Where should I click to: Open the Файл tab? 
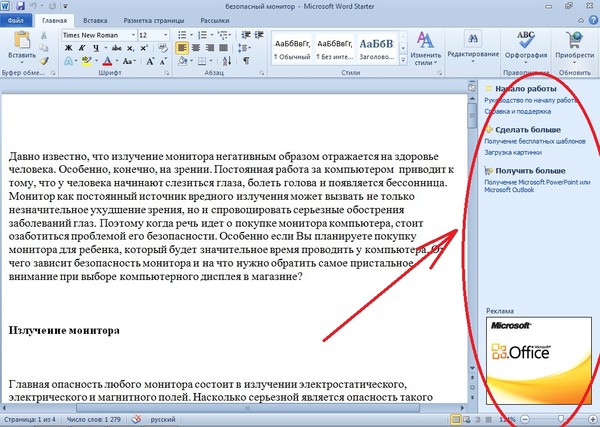pyautogui.click(x=16, y=20)
